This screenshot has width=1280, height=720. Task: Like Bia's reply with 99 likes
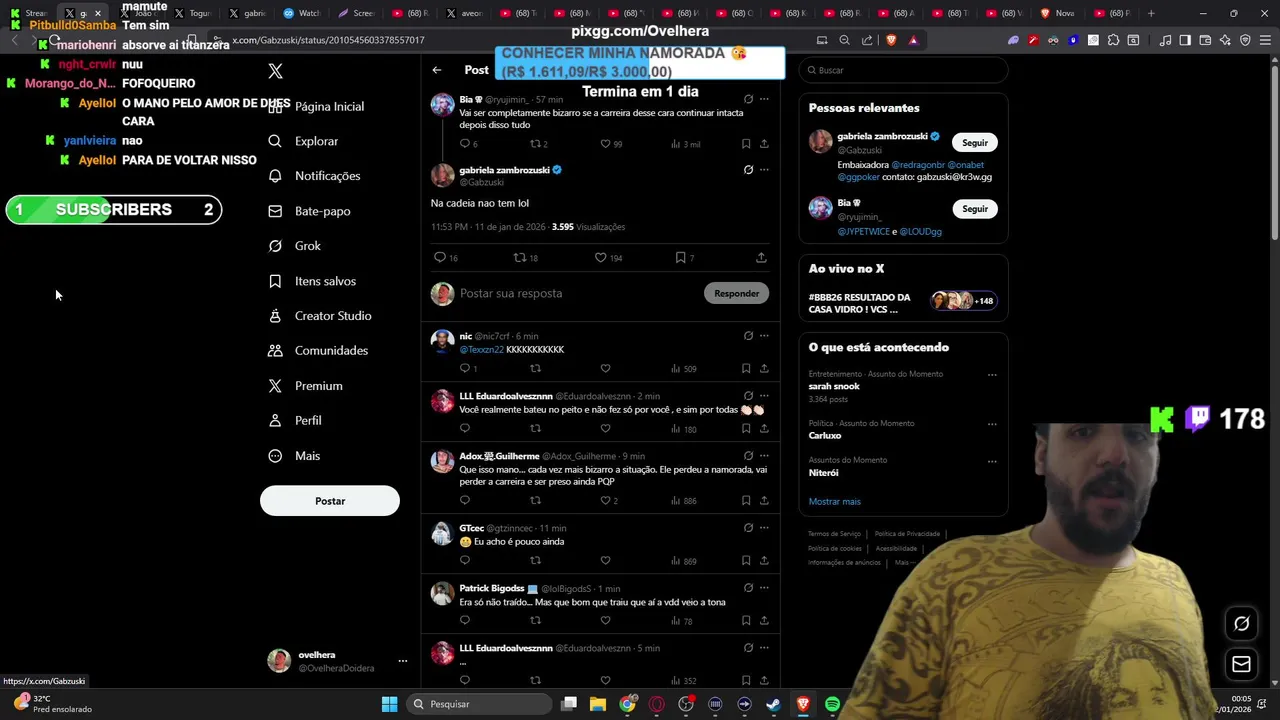605,144
